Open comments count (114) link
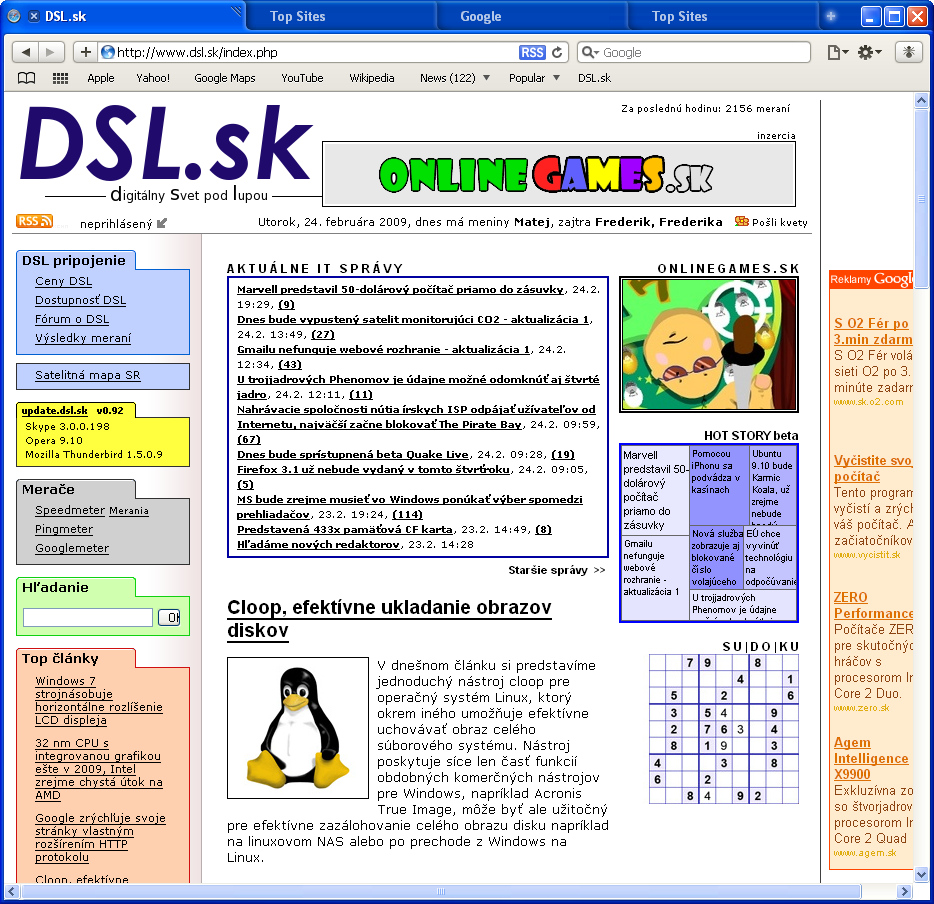934x904 pixels. [407, 515]
